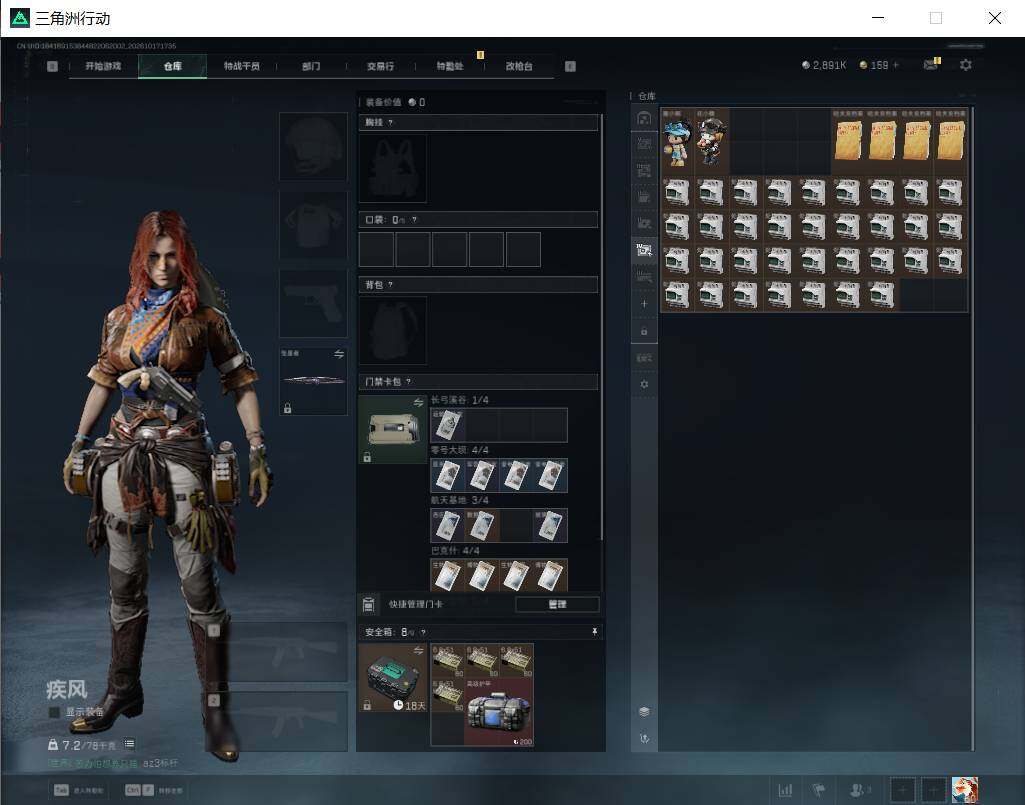Open the 部门 tab
Viewport: 1025px width, 805px height.
click(x=311, y=66)
